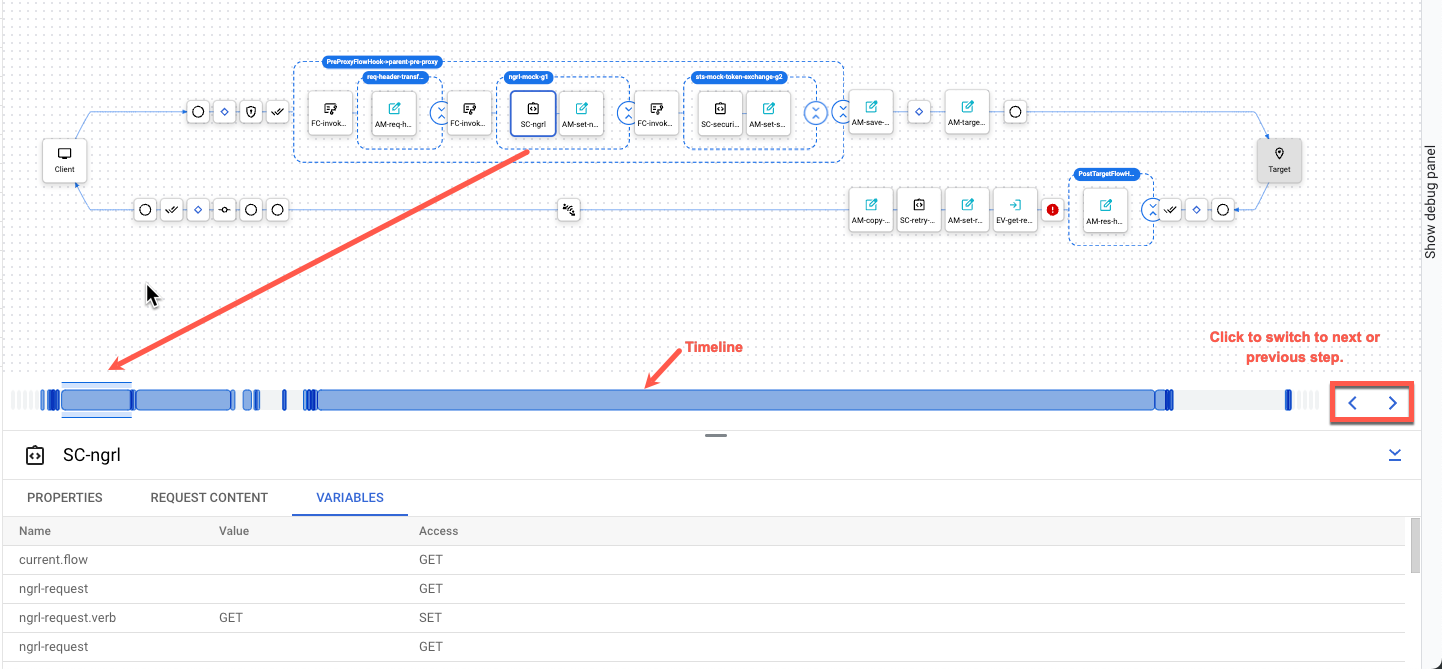Select the Target endpoint node

(1279, 160)
